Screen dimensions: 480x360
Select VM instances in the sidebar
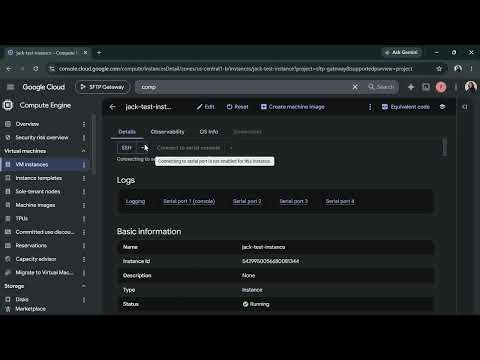44,165
